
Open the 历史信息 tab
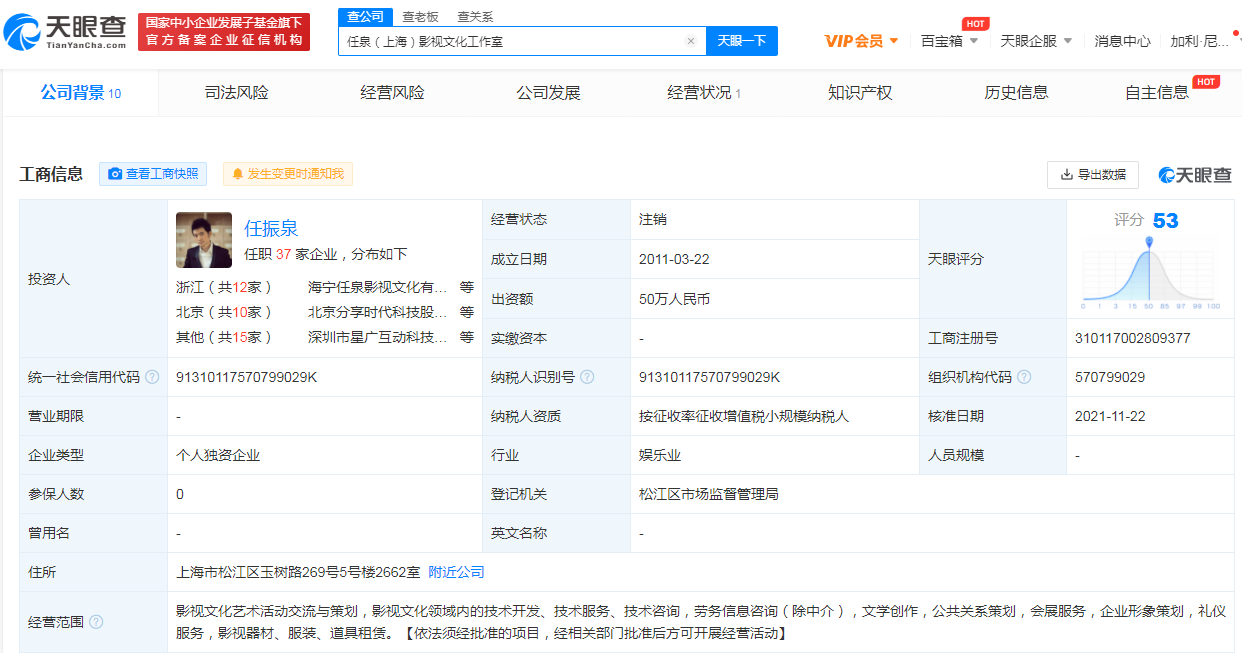coord(1016,93)
